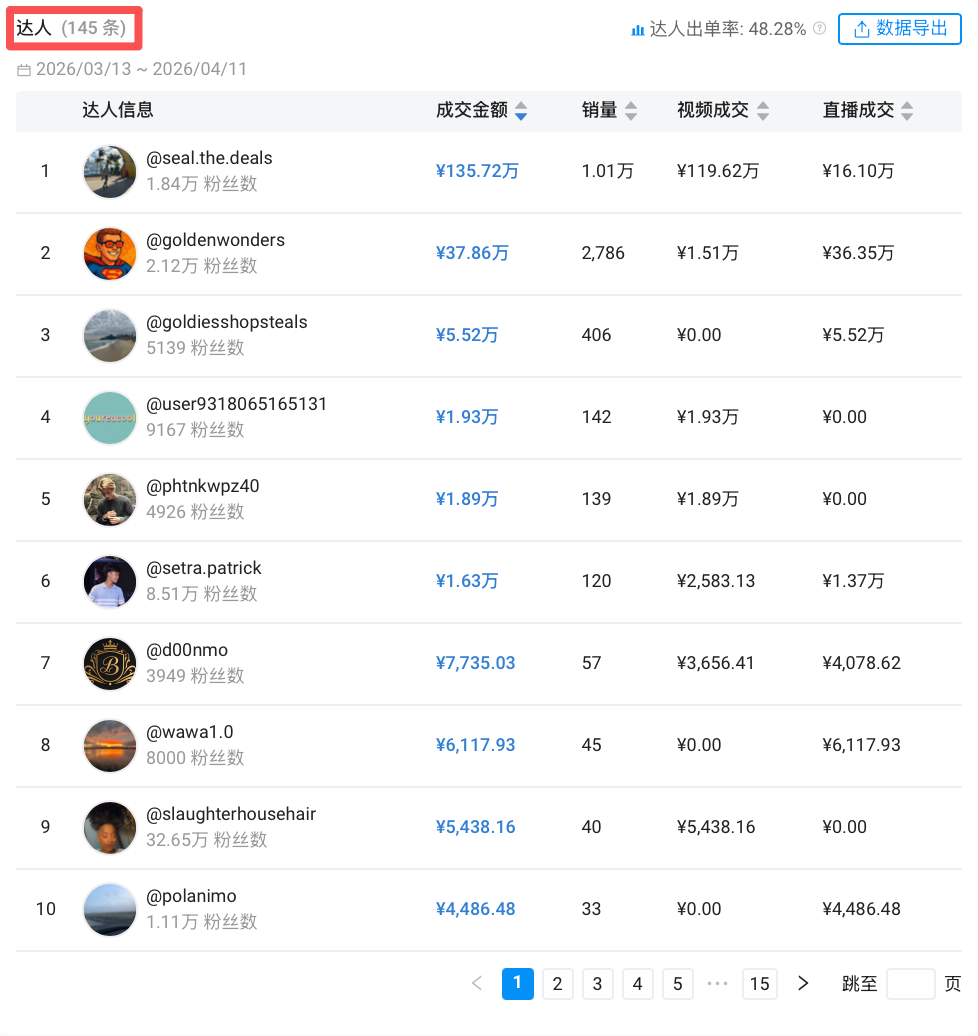This screenshot has height=1036, width=978.
Task: Toggle descending sort on 销量 column
Action: [x=632, y=116]
